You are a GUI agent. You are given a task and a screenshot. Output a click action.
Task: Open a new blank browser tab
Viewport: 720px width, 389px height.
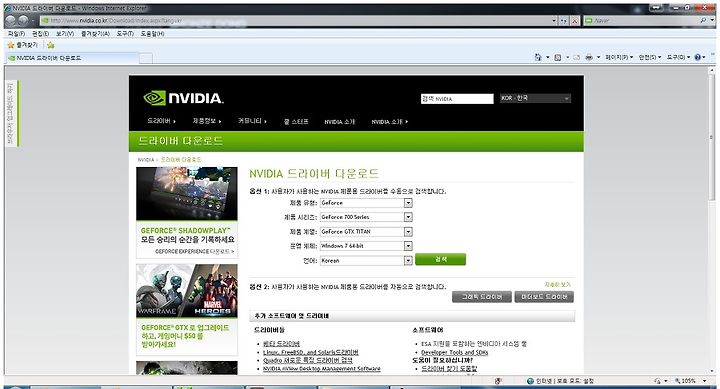(146, 58)
